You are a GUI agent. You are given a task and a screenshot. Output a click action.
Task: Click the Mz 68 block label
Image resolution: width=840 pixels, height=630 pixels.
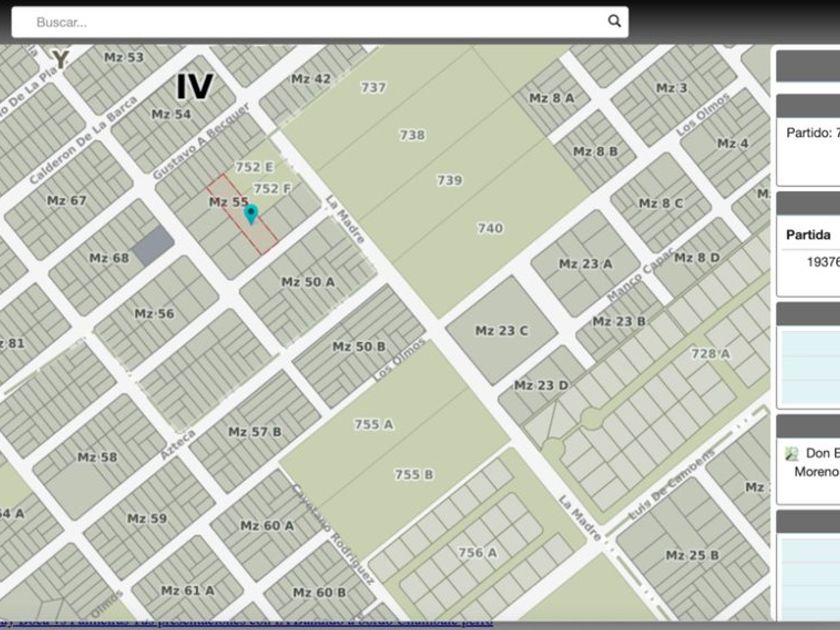tap(109, 258)
